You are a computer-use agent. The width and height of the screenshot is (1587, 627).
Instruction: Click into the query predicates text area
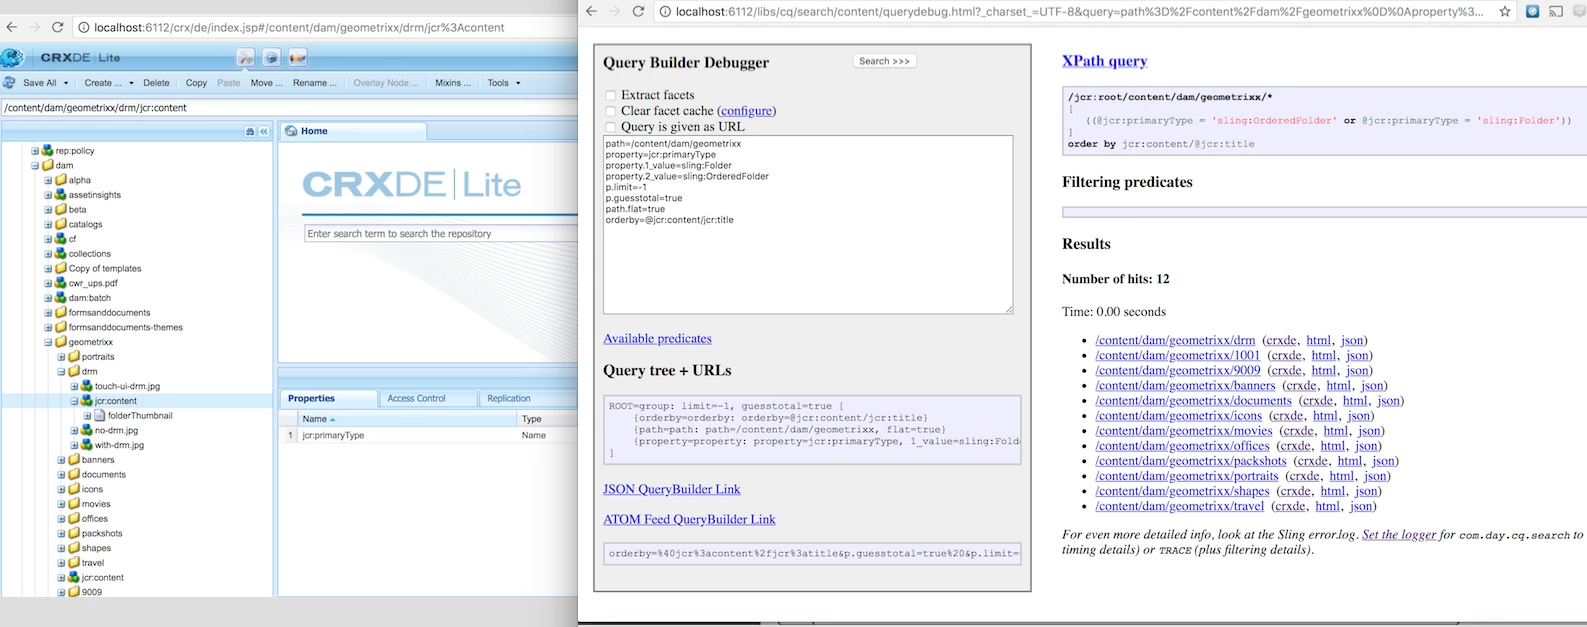pos(808,225)
